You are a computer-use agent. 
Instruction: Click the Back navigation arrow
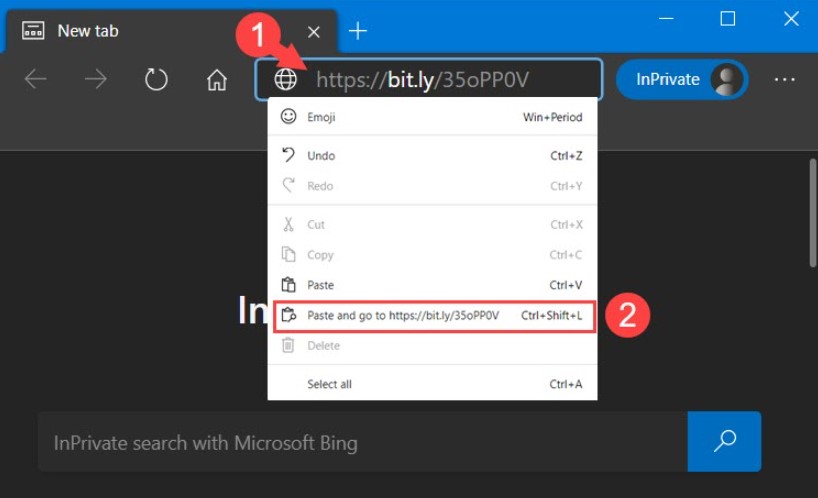(x=36, y=80)
